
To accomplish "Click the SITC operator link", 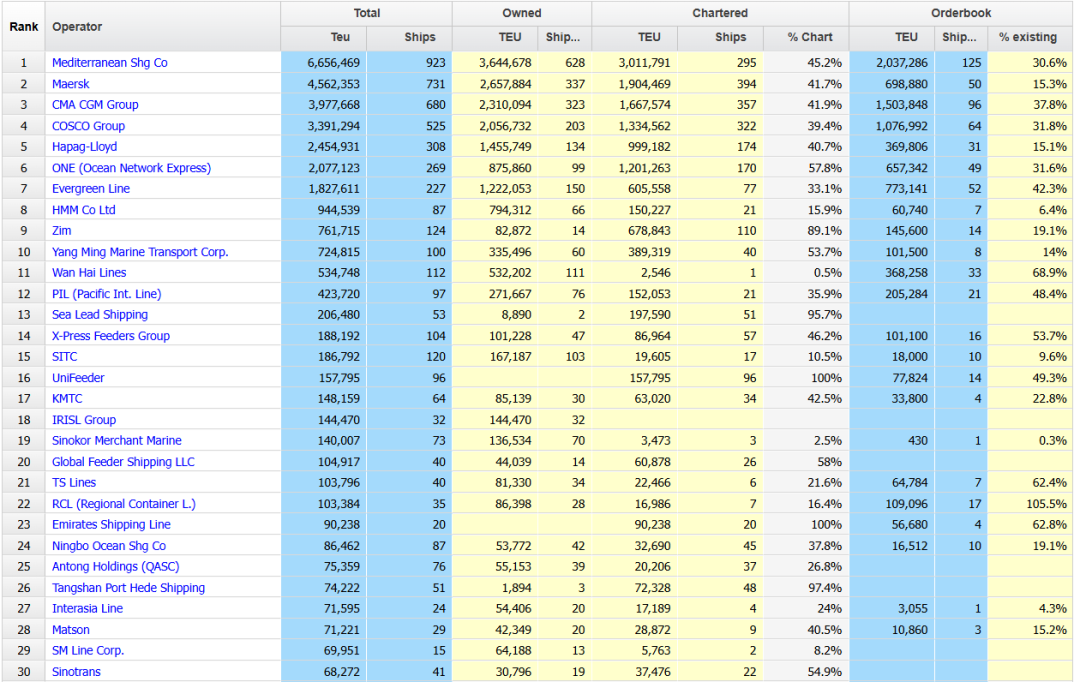I will click(64, 357).
